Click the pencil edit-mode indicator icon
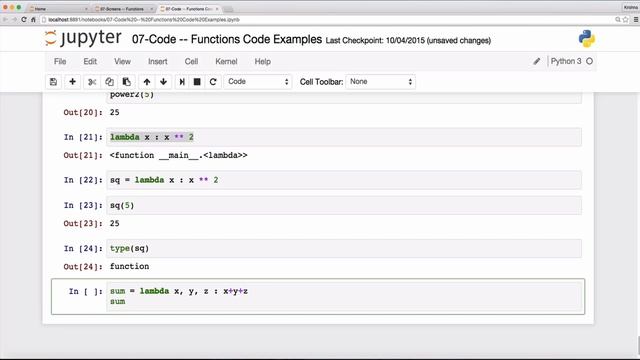 (x=536, y=61)
